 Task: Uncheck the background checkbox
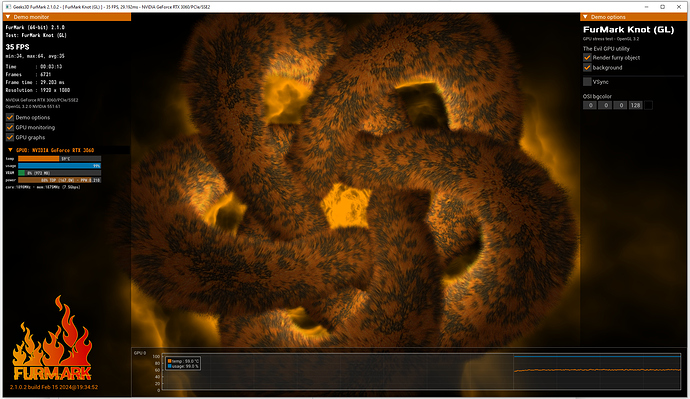(x=587, y=67)
